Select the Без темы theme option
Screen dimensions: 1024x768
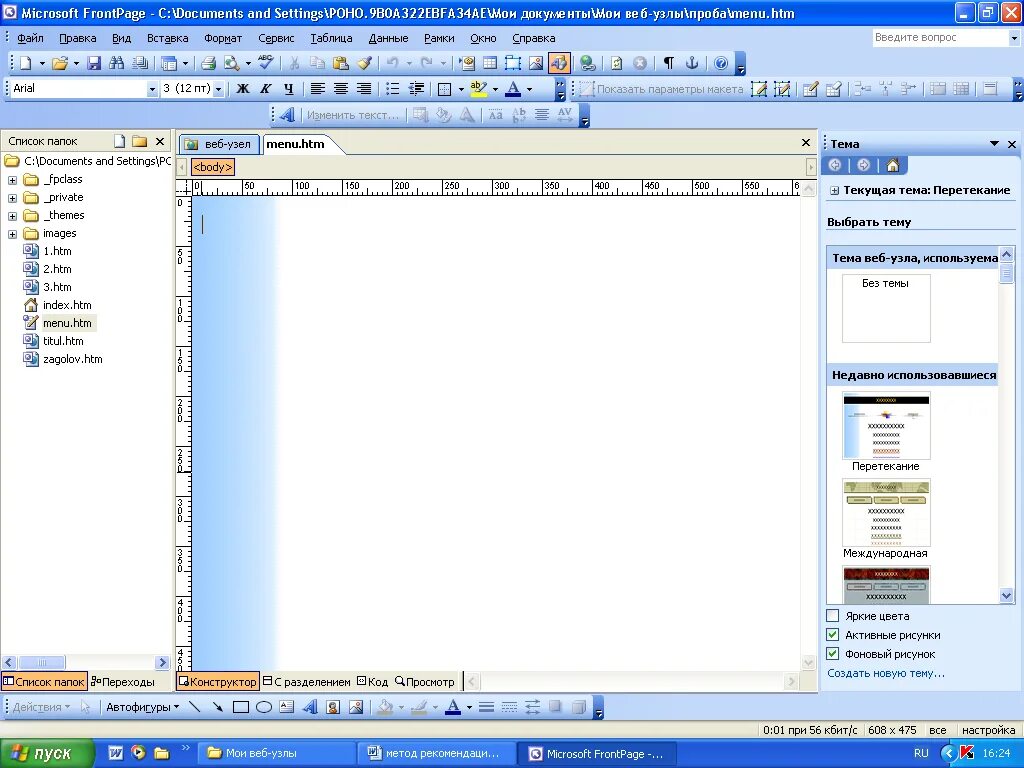click(x=886, y=308)
